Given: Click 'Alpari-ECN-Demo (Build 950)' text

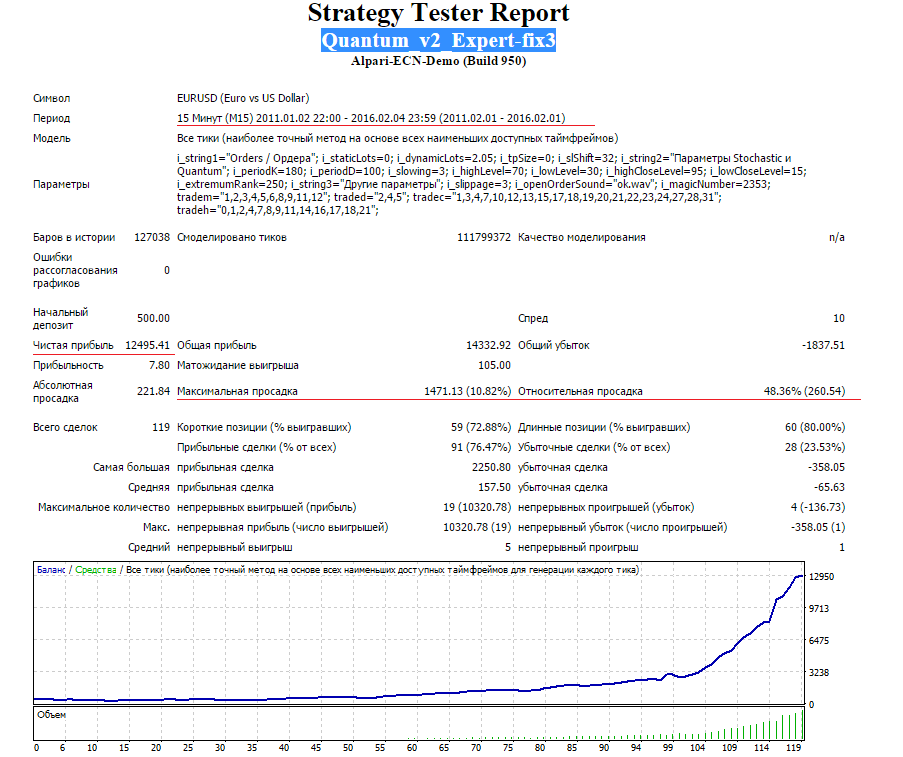Looking at the screenshot, I should click(438, 61).
